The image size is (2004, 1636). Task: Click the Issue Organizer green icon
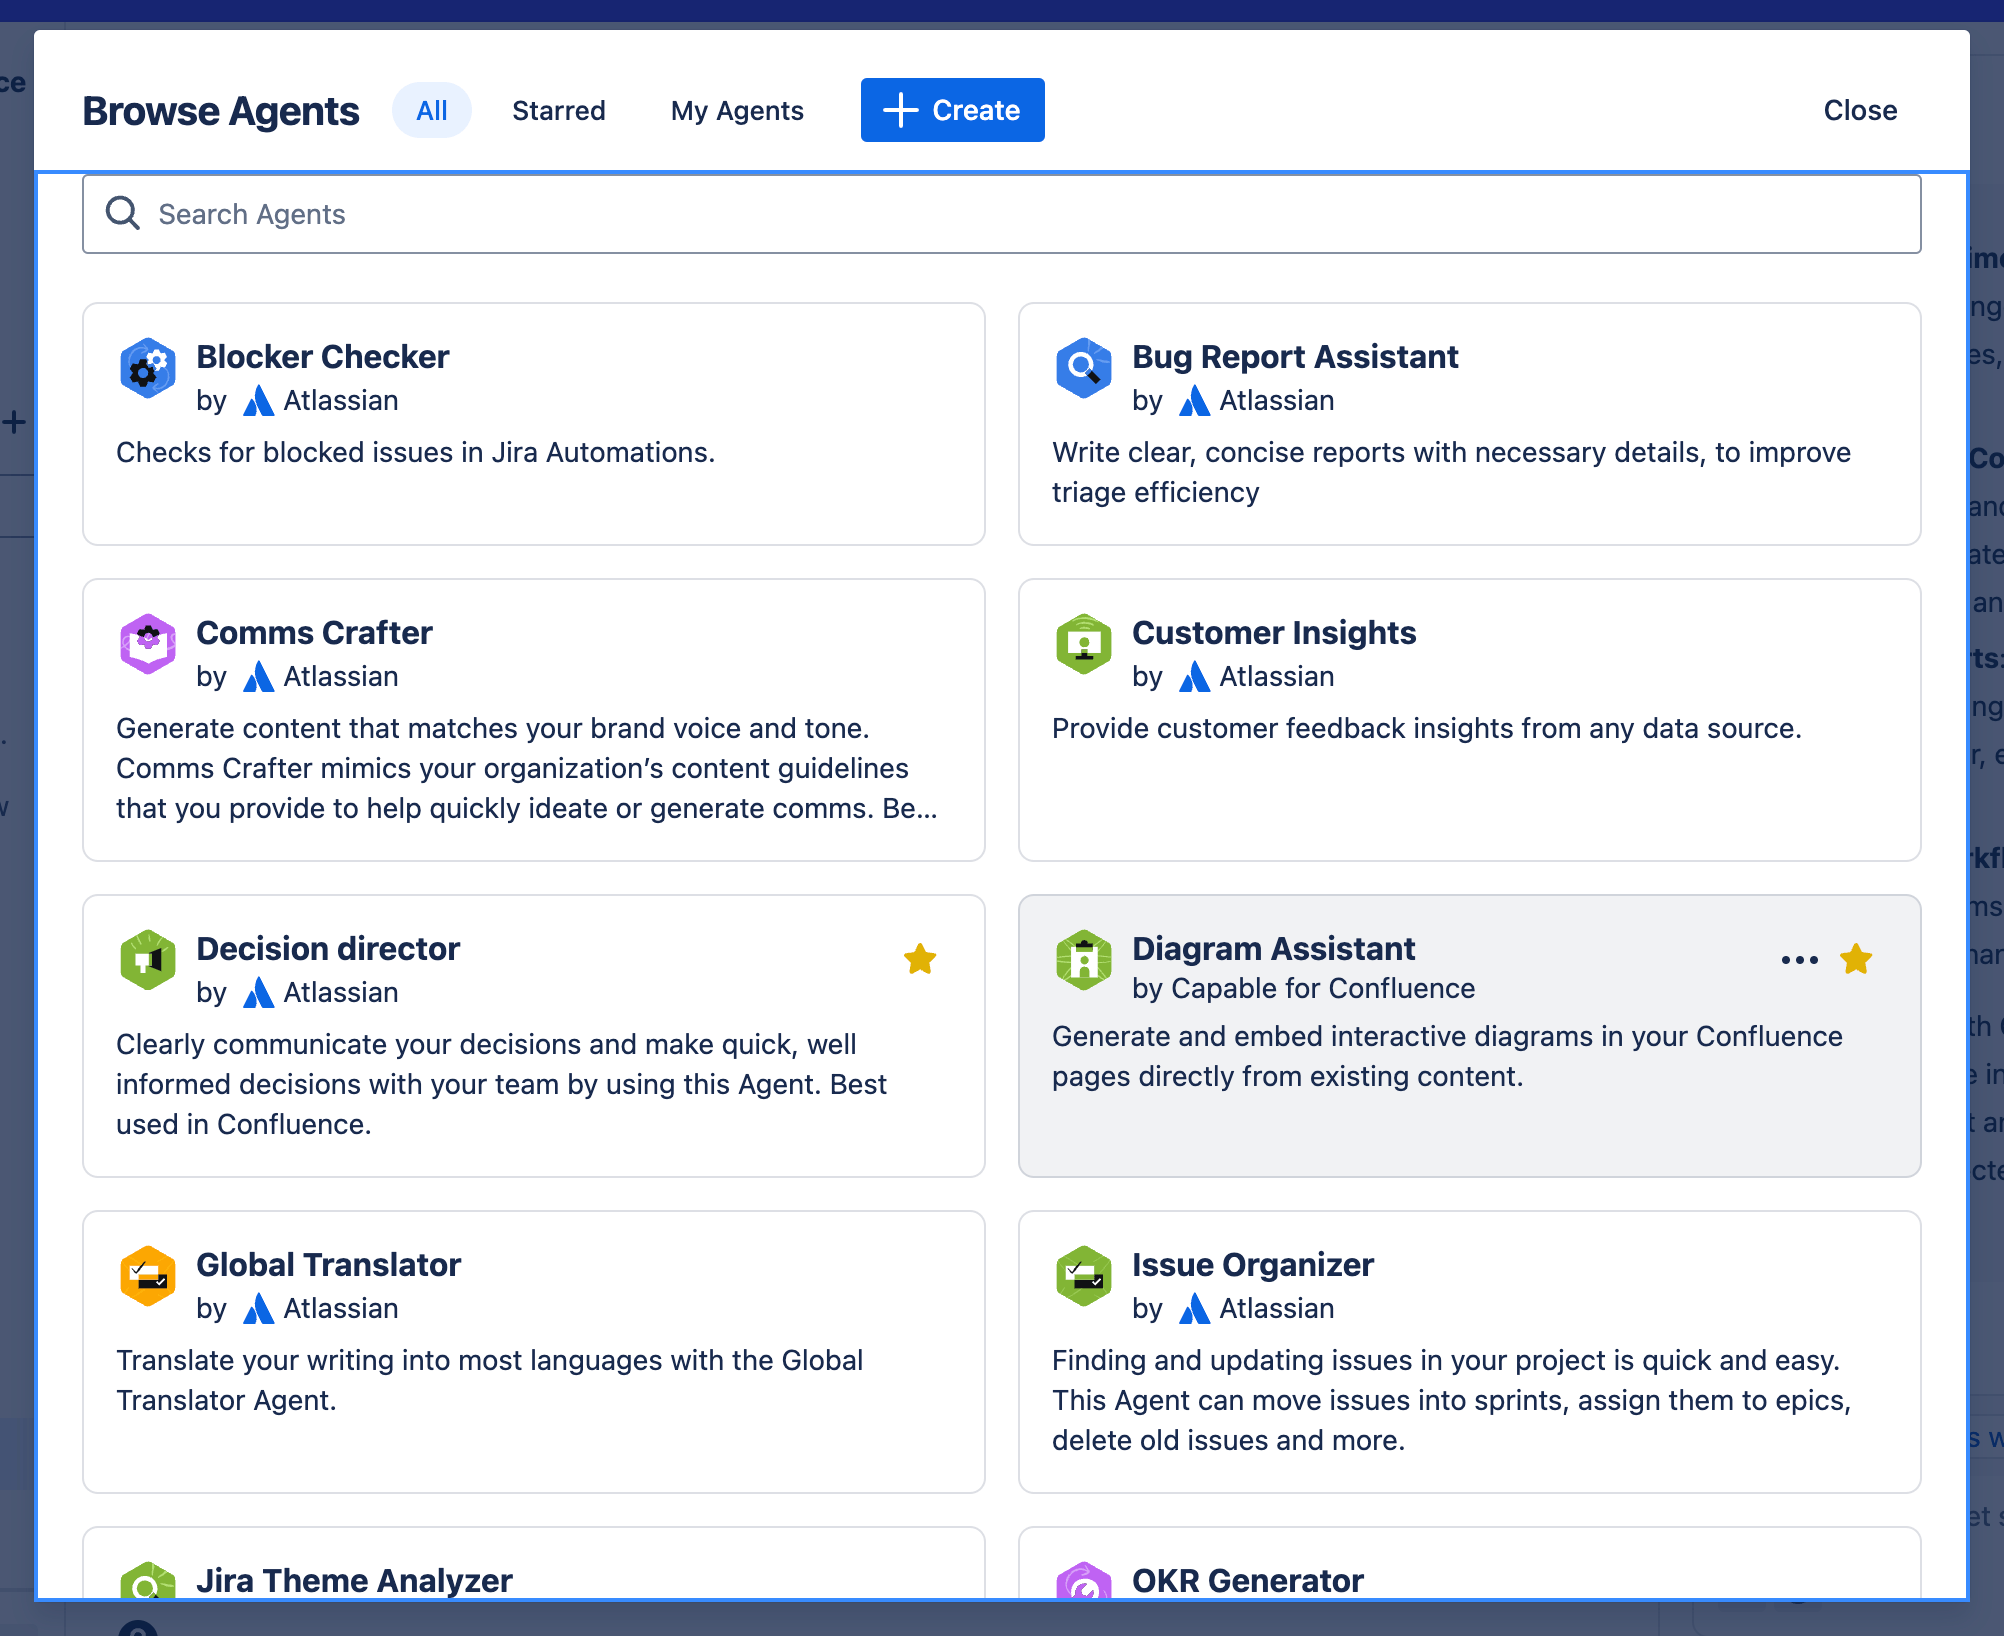coord(1084,1276)
